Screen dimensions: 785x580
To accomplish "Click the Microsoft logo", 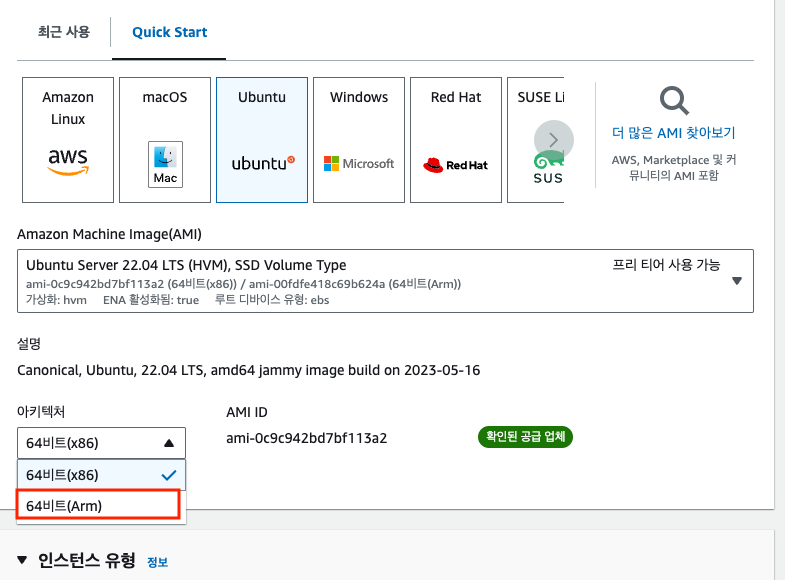I will pyautogui.click(x=359, y=164).
